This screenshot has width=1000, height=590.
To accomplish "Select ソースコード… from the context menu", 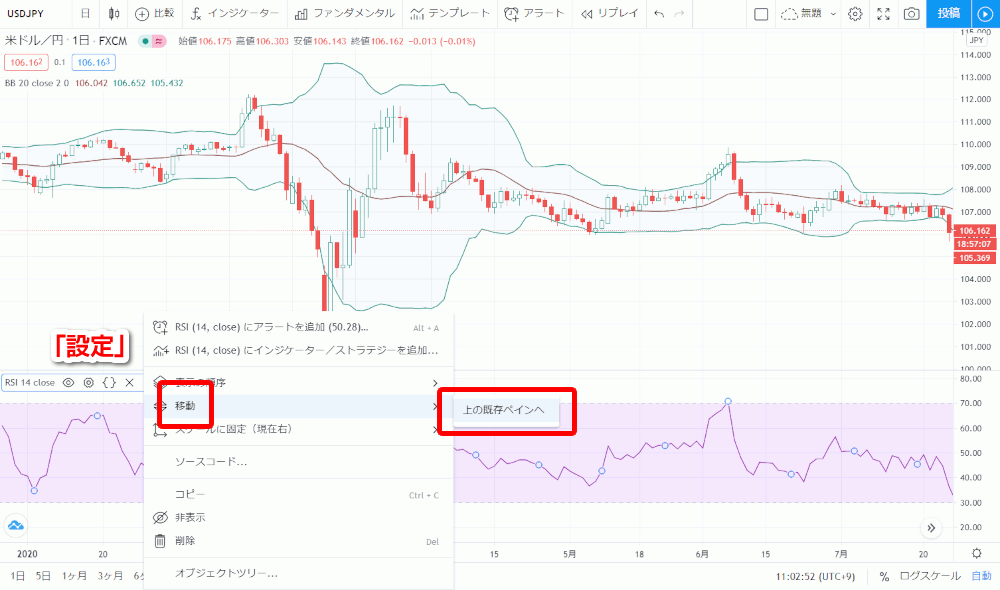I will [x=298, y=462].
